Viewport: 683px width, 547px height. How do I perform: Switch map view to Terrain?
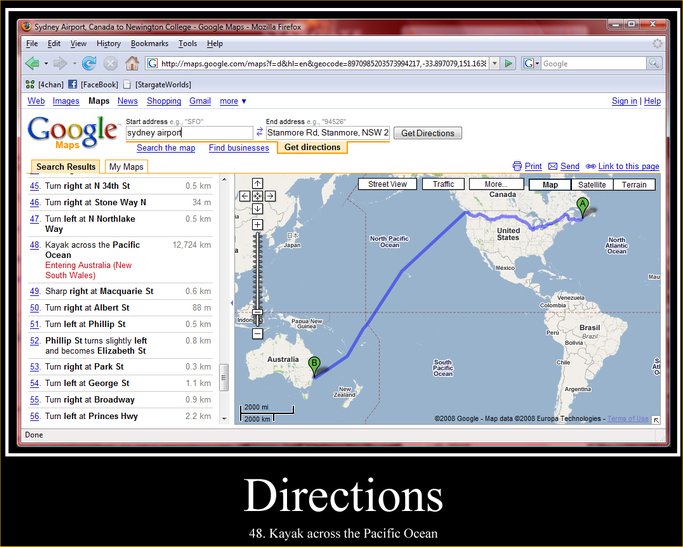634,184
